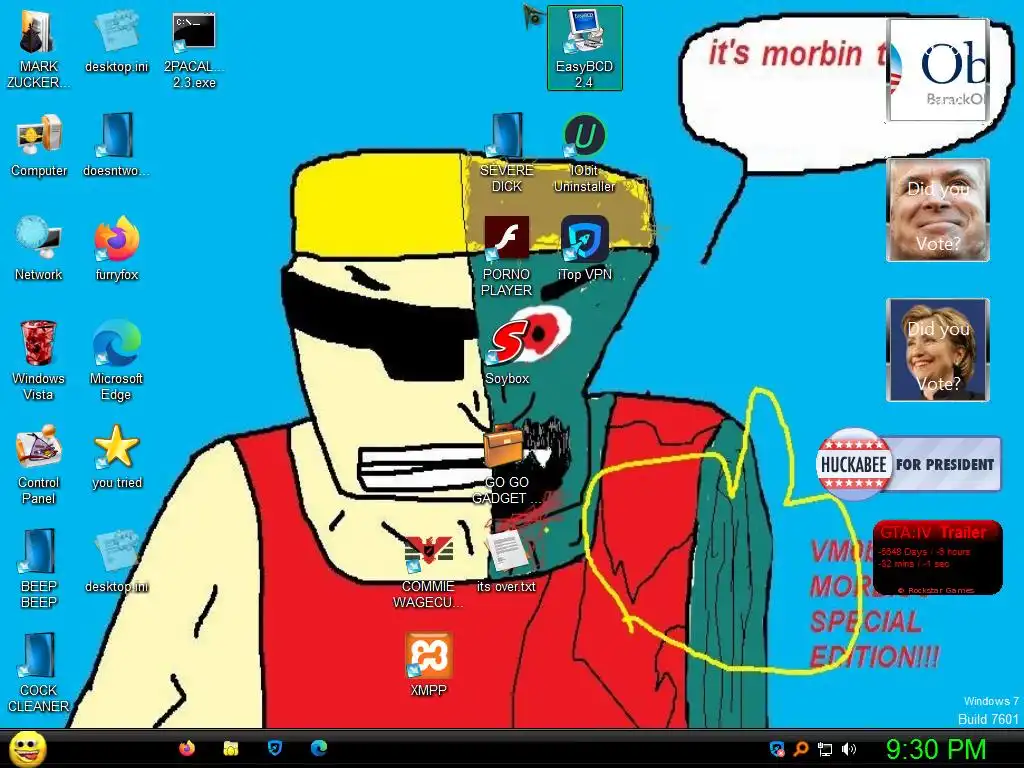Open the its over.txt file
The image size is (1024, 768).
[507, 560]
